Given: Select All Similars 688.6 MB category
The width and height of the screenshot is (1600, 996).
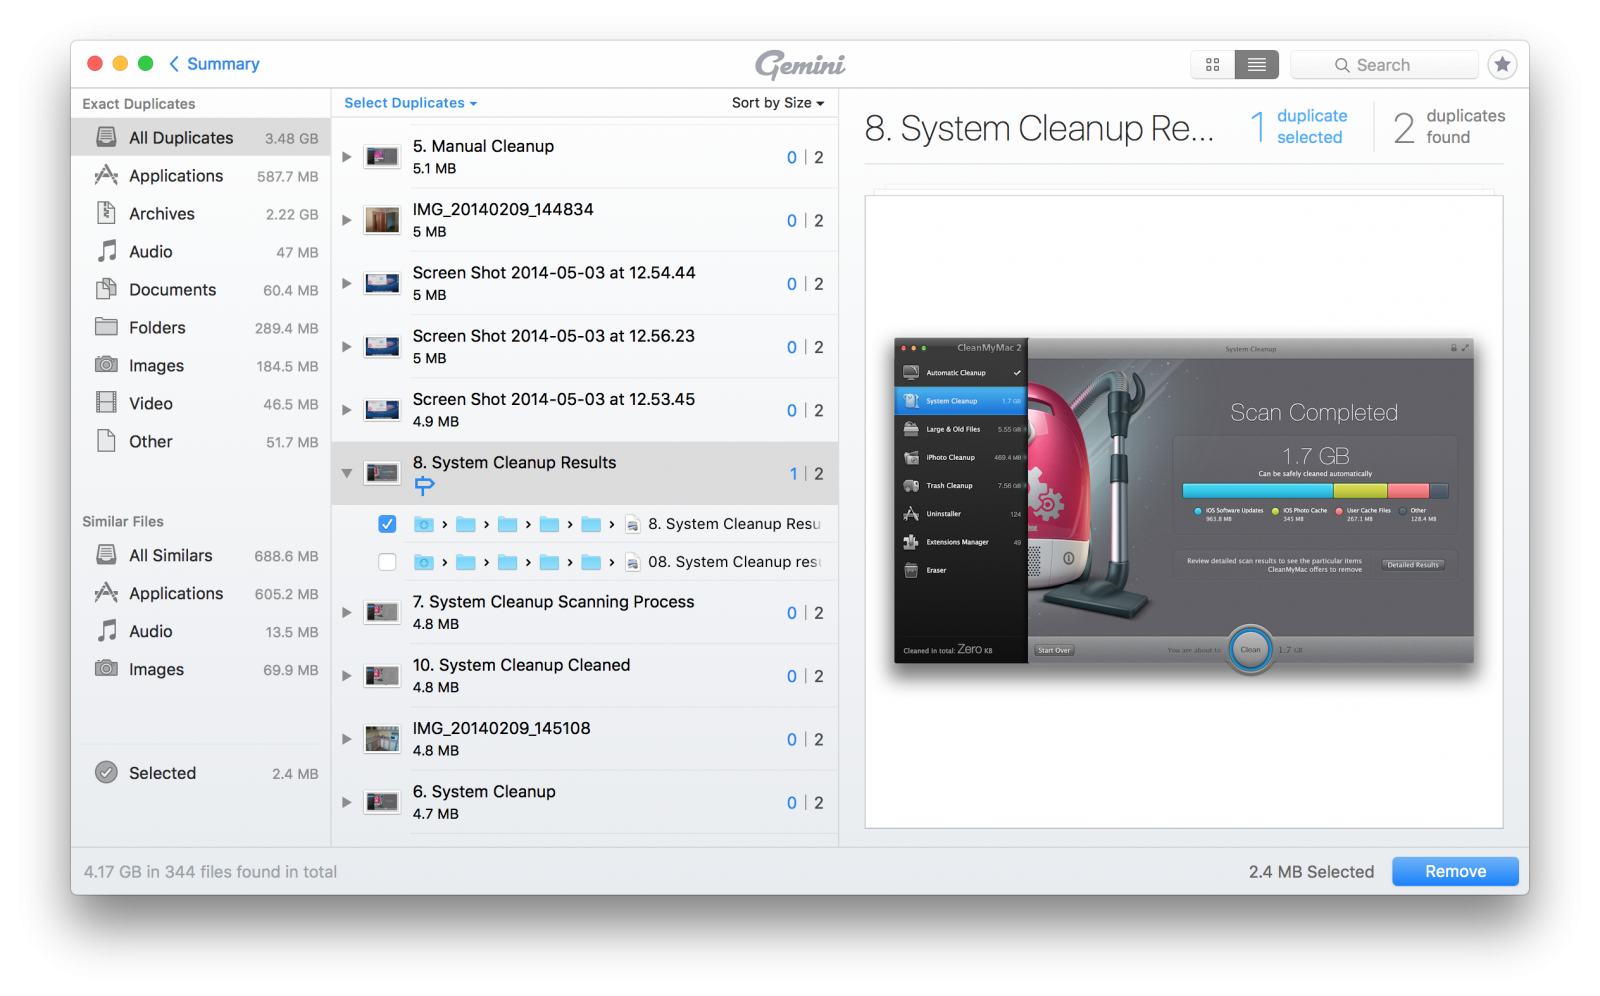Looking at the screenshot, I should [201, 555].
